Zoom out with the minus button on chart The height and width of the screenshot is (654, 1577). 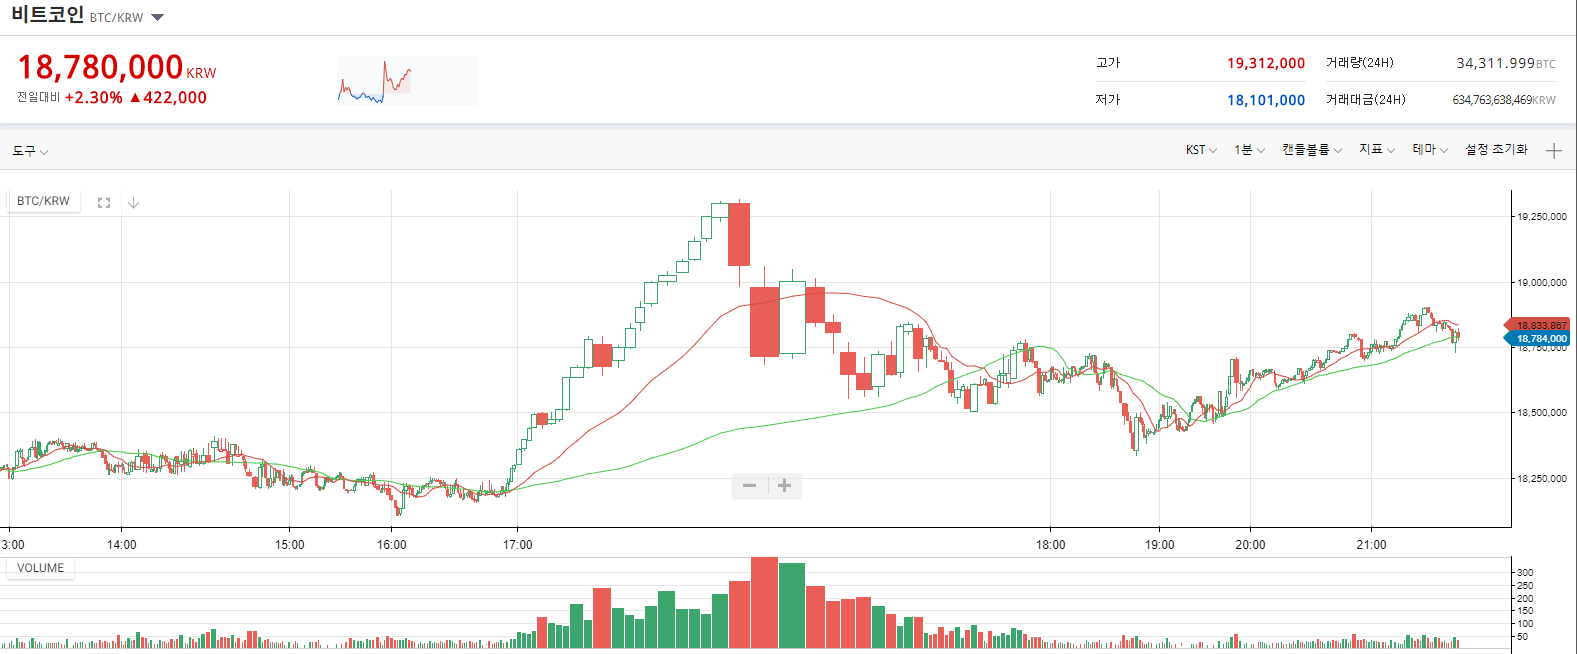click(x=749, y=485)
